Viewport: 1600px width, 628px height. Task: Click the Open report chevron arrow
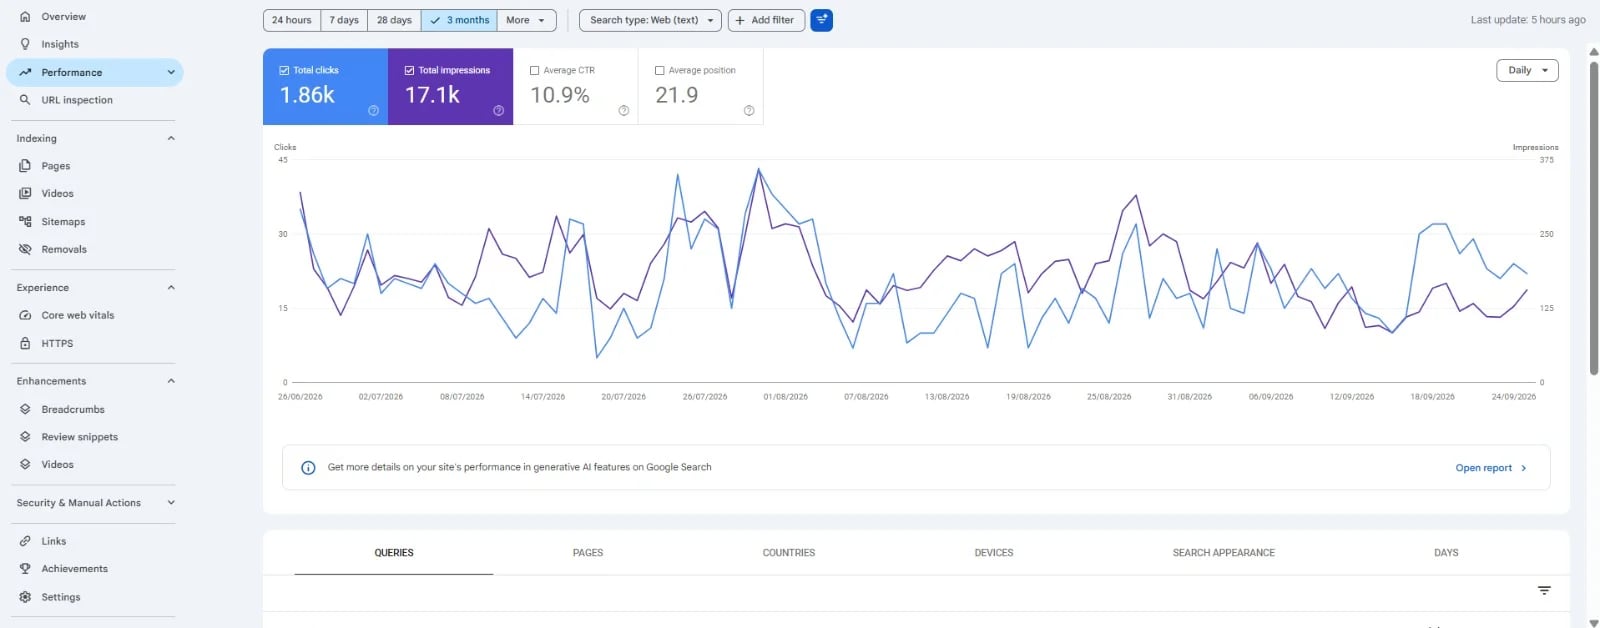click(x=1524, y=468)
